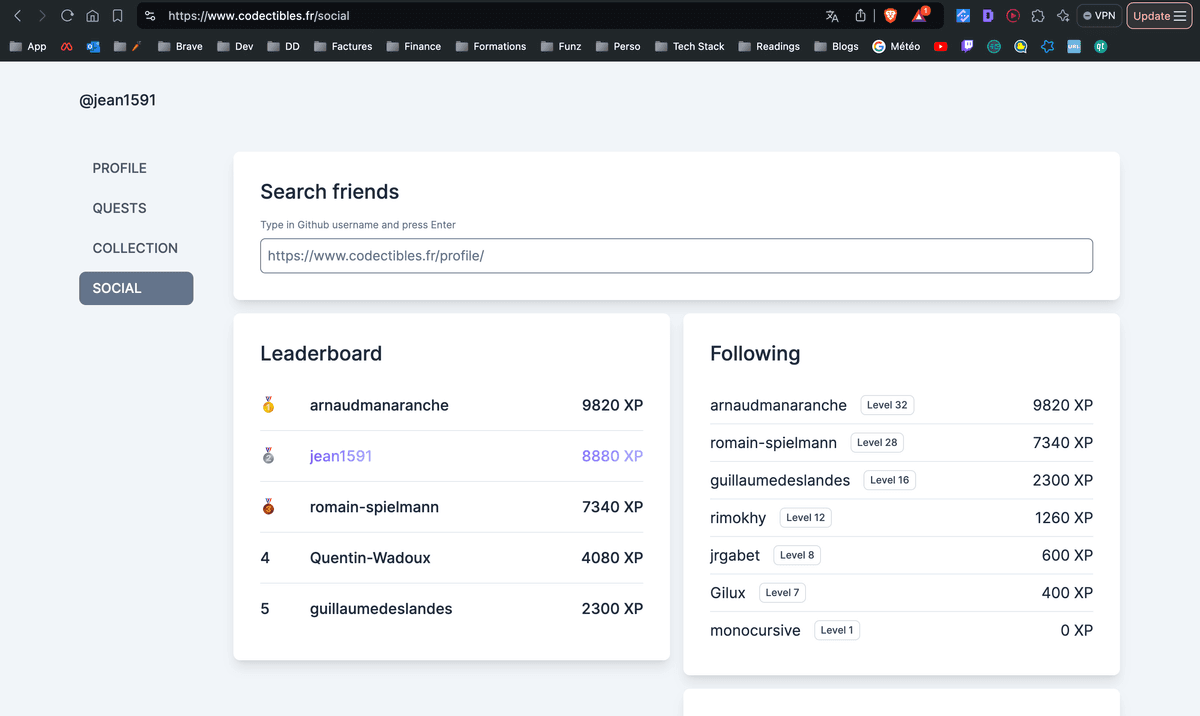Reload the page with the refresh icon
This screenshot has width=1200, height=716.
point(64,15)
